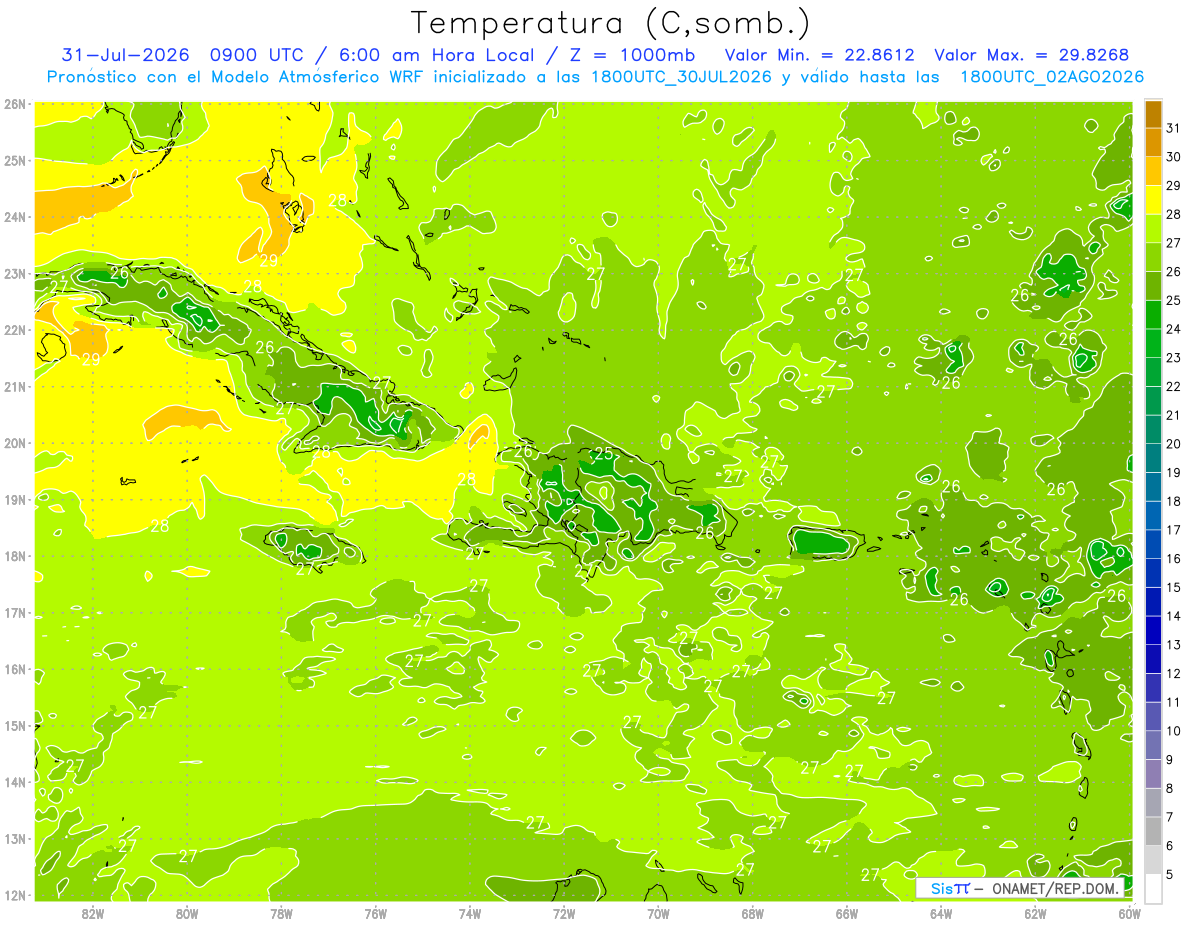This screenshot has width=1200, height=927.
Task: Click longitude axis label "74W"
Action: coord(470,914)
